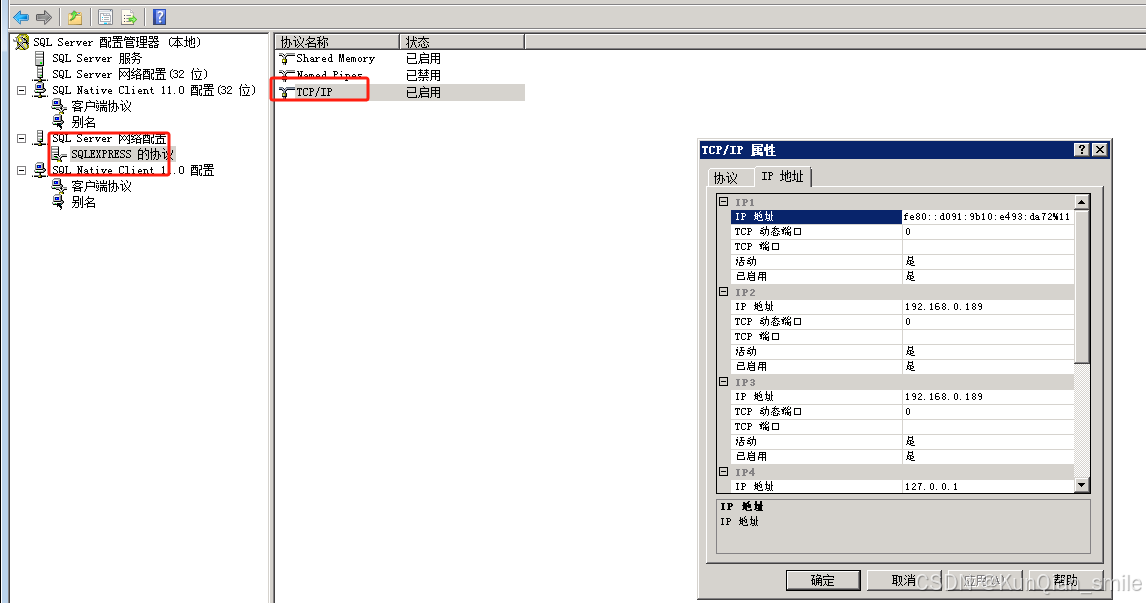Click the 协议名称 column header
Image resolution: width=1146 pixels, height=603 pixels.
[x=338, y=42]
